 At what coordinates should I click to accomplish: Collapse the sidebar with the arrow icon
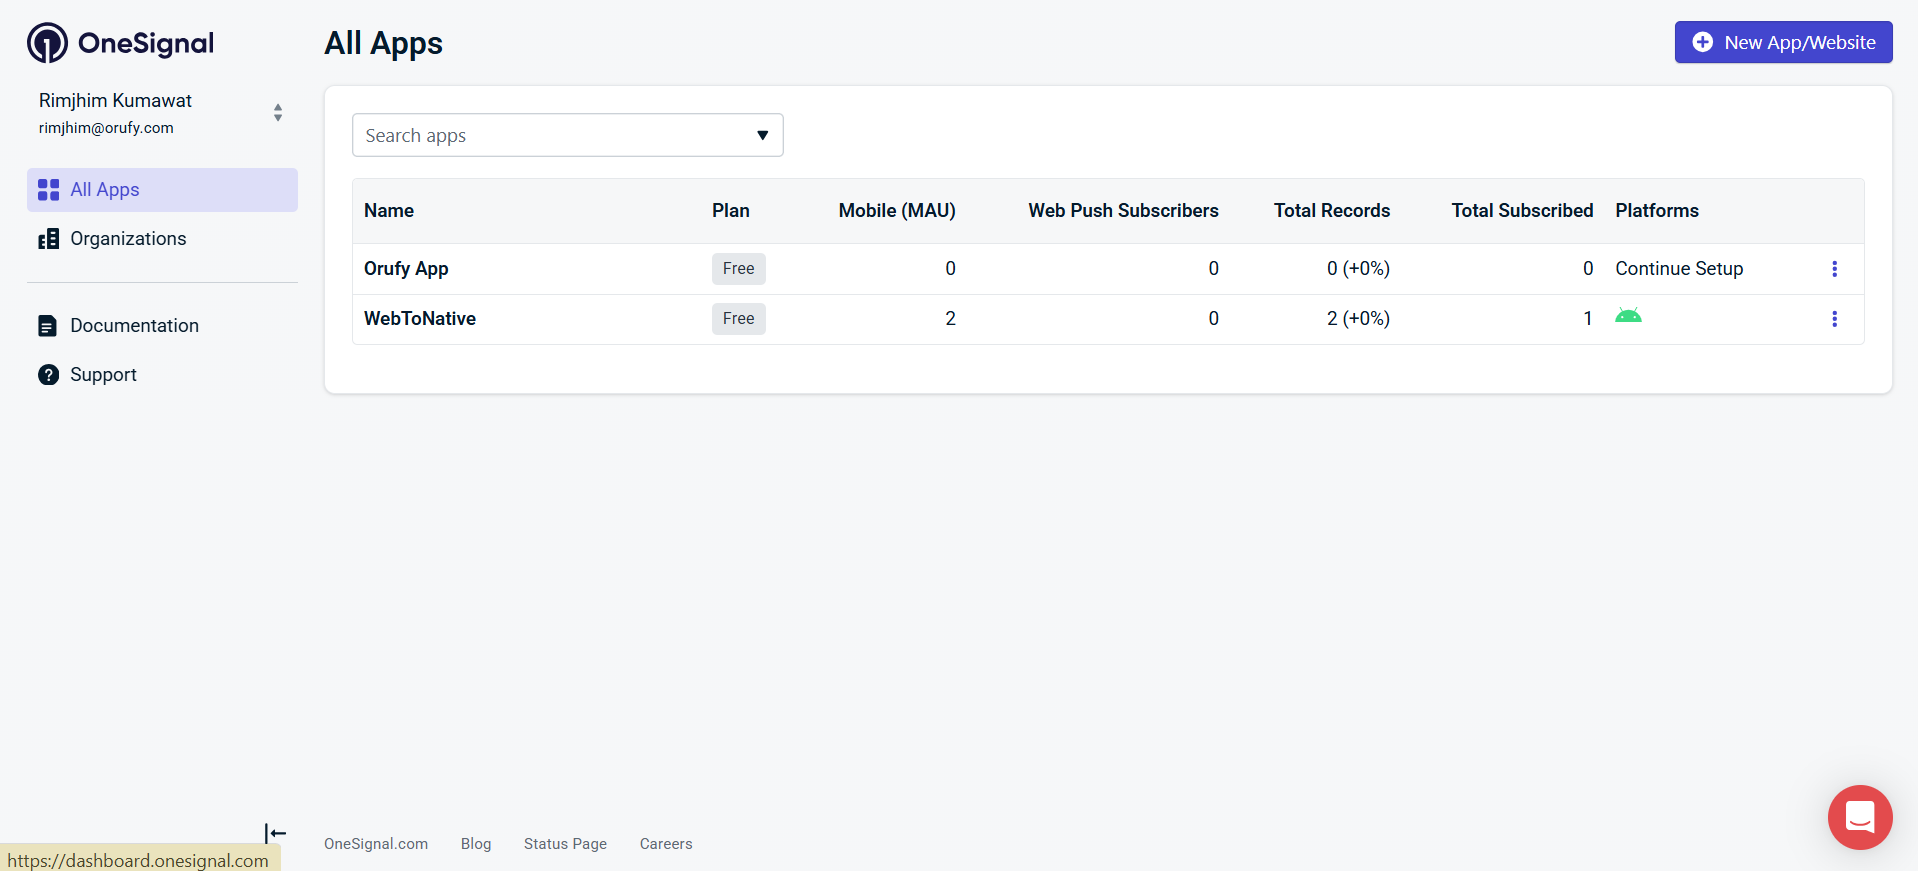275,833
